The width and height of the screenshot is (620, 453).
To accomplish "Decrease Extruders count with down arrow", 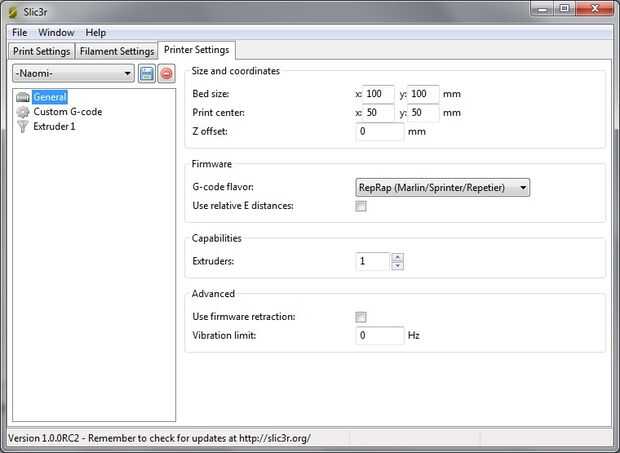I will [x=397, y=266].
